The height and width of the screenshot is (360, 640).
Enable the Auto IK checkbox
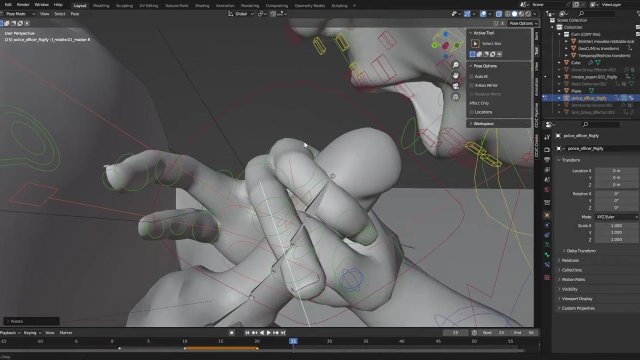[472, 76]
